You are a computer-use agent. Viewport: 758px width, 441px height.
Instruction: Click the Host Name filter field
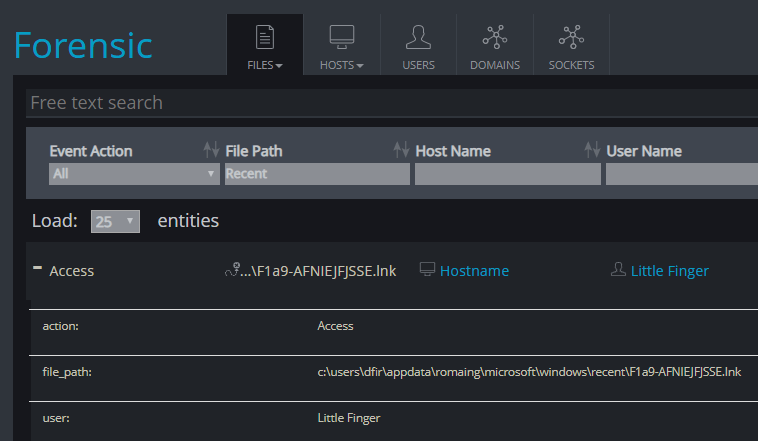coord(508,174)
